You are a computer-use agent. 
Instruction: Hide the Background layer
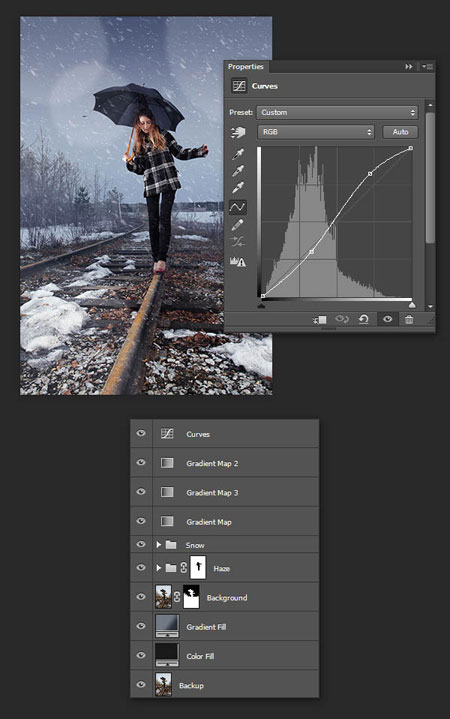(141, 597)
